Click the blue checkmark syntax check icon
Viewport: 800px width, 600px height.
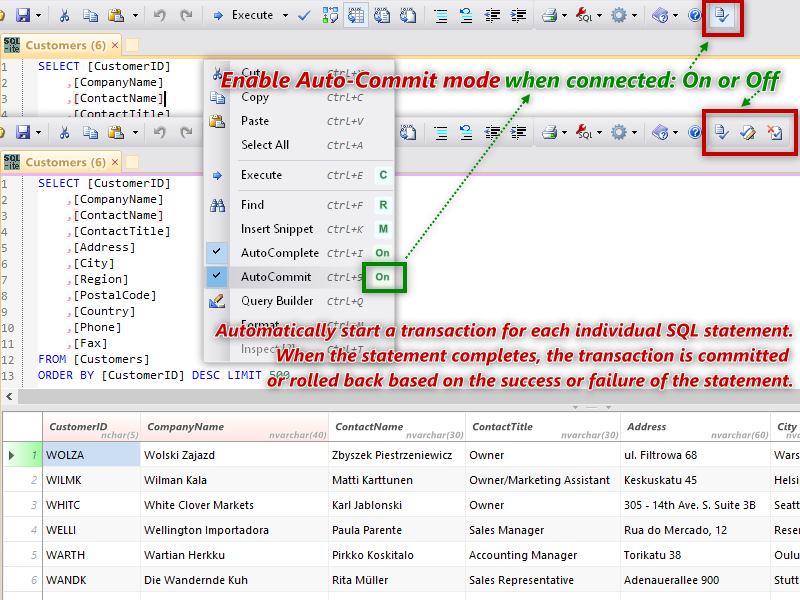coord(304,15)
